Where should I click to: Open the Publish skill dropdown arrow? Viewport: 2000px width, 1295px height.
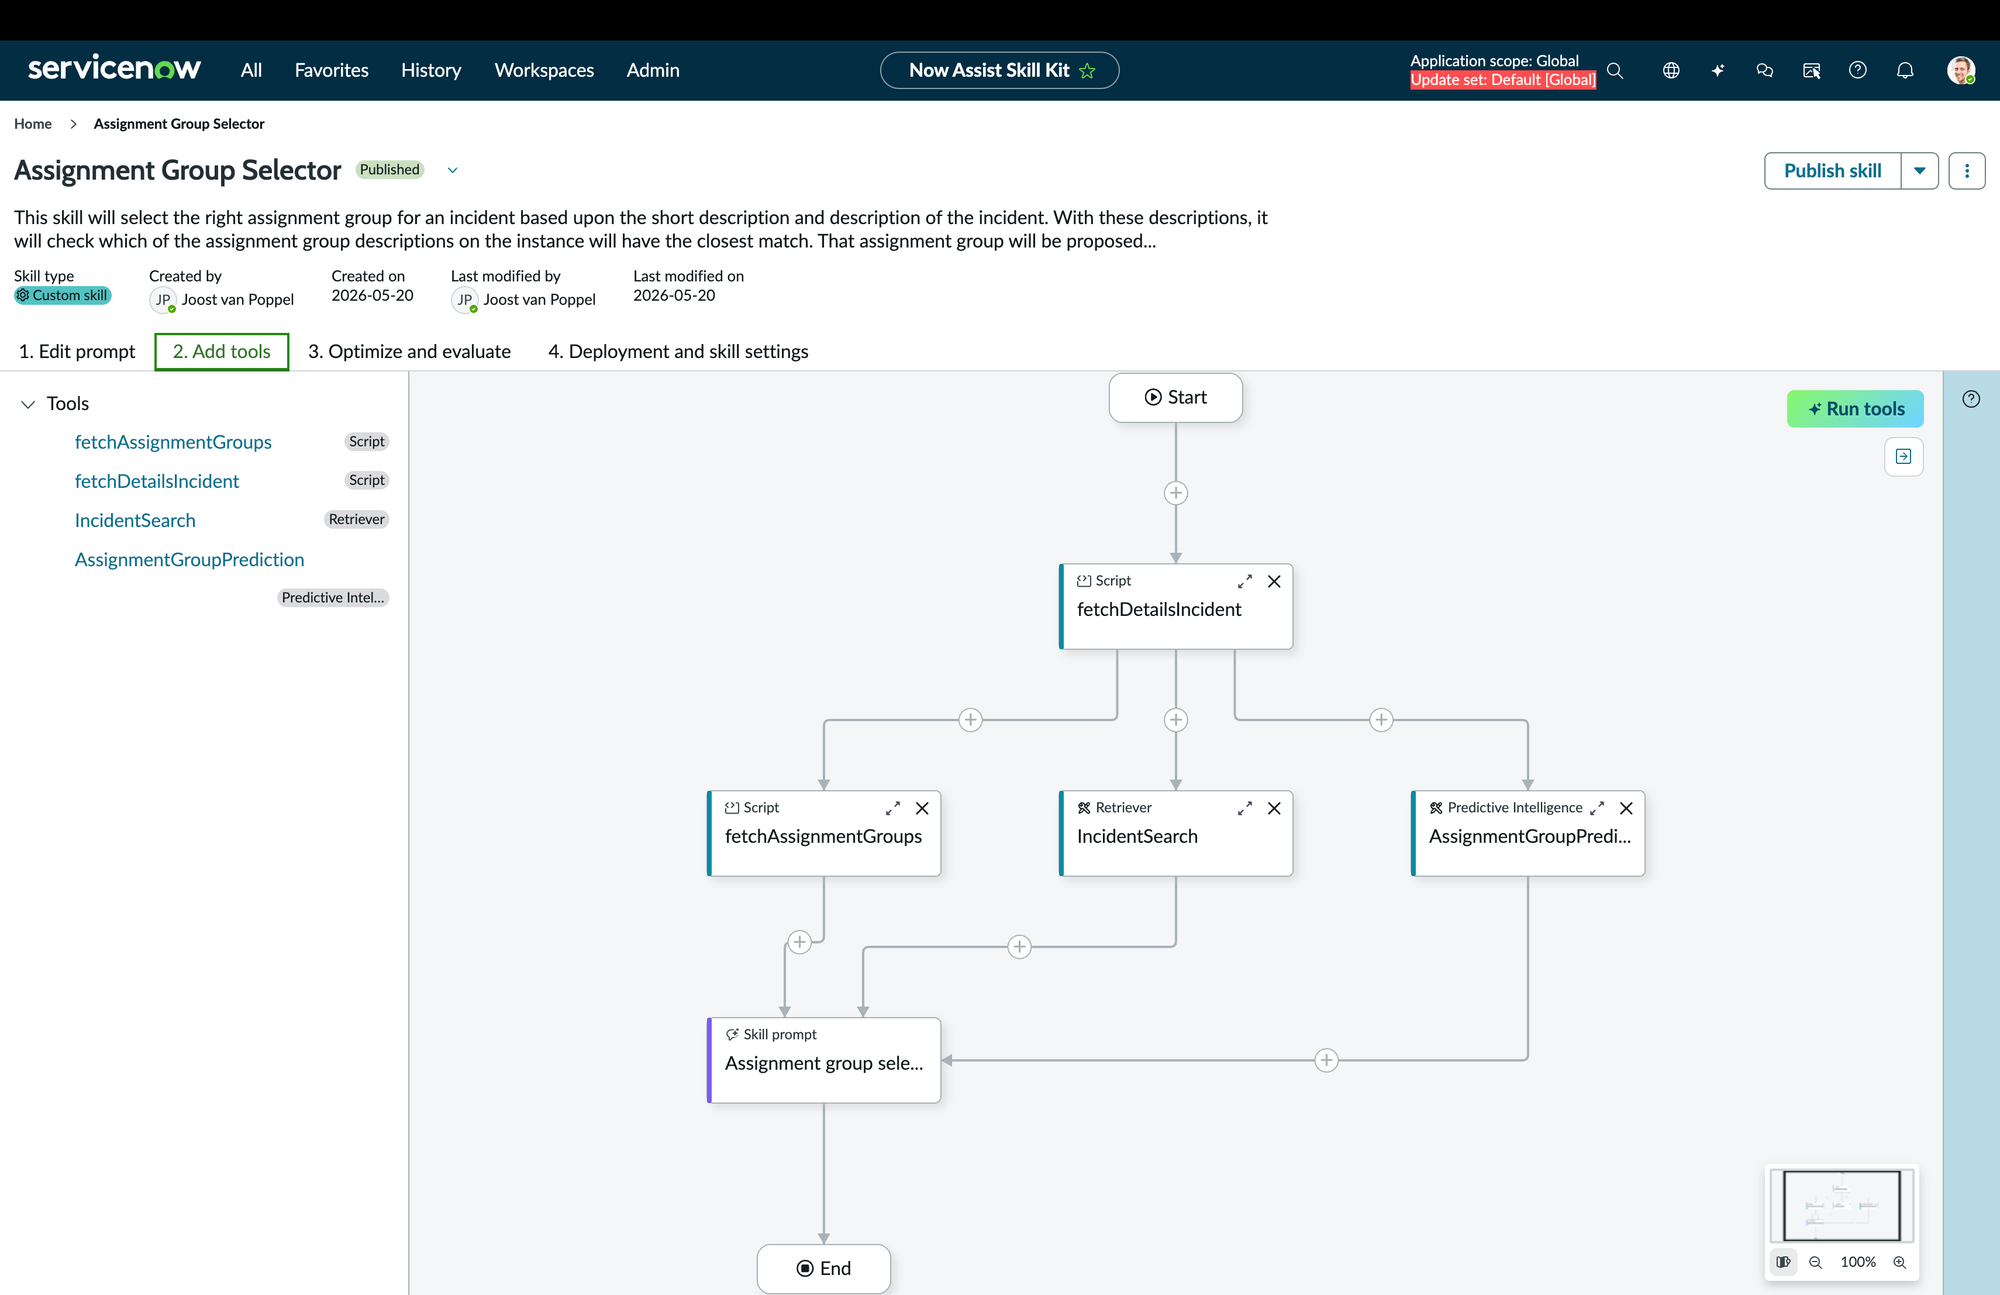[x=1920, y=171]
